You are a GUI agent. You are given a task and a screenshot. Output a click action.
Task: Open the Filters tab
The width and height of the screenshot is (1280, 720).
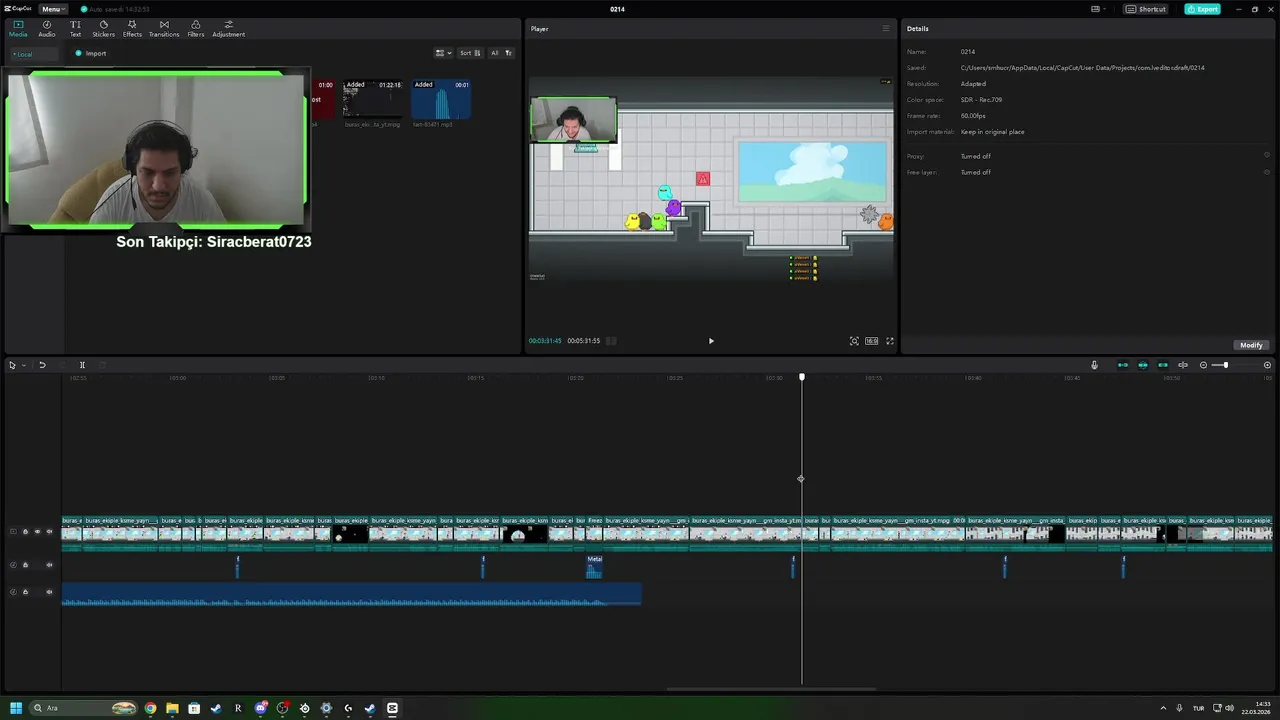click(195, 28)
